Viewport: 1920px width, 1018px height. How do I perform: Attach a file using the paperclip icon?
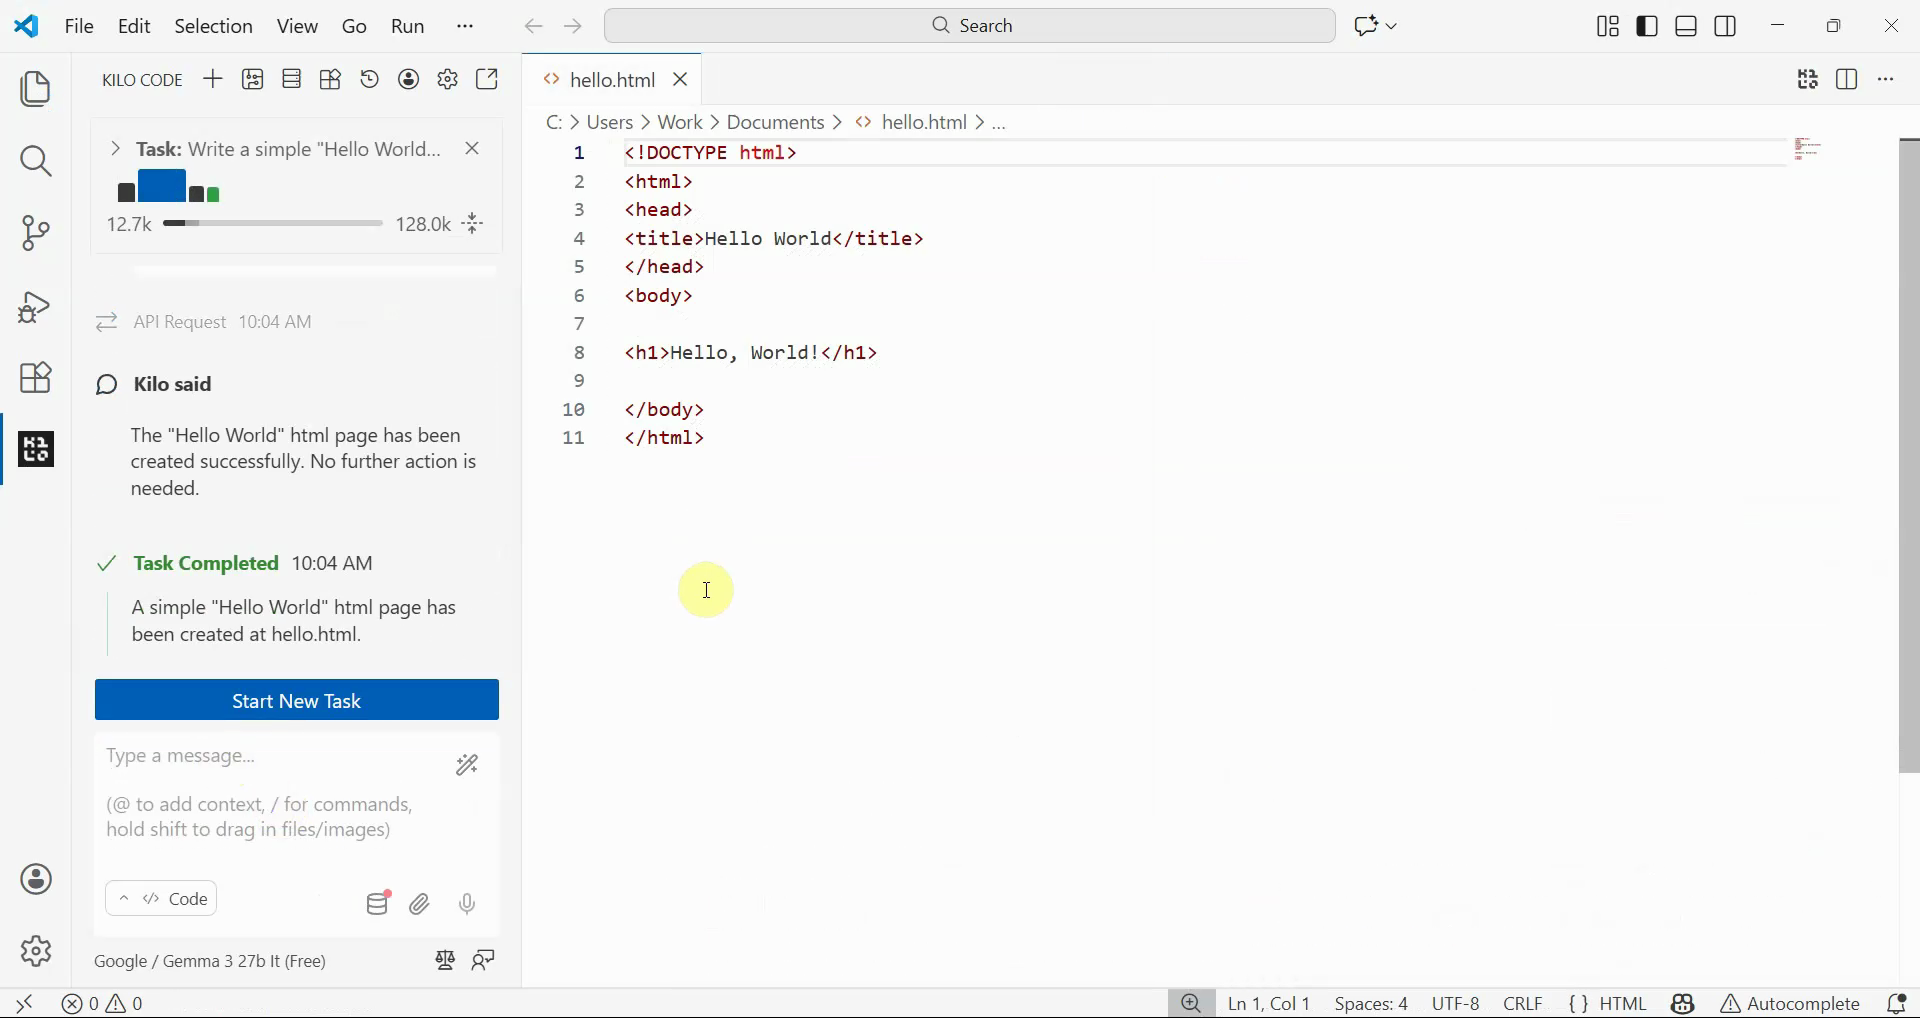coord(420,905)
